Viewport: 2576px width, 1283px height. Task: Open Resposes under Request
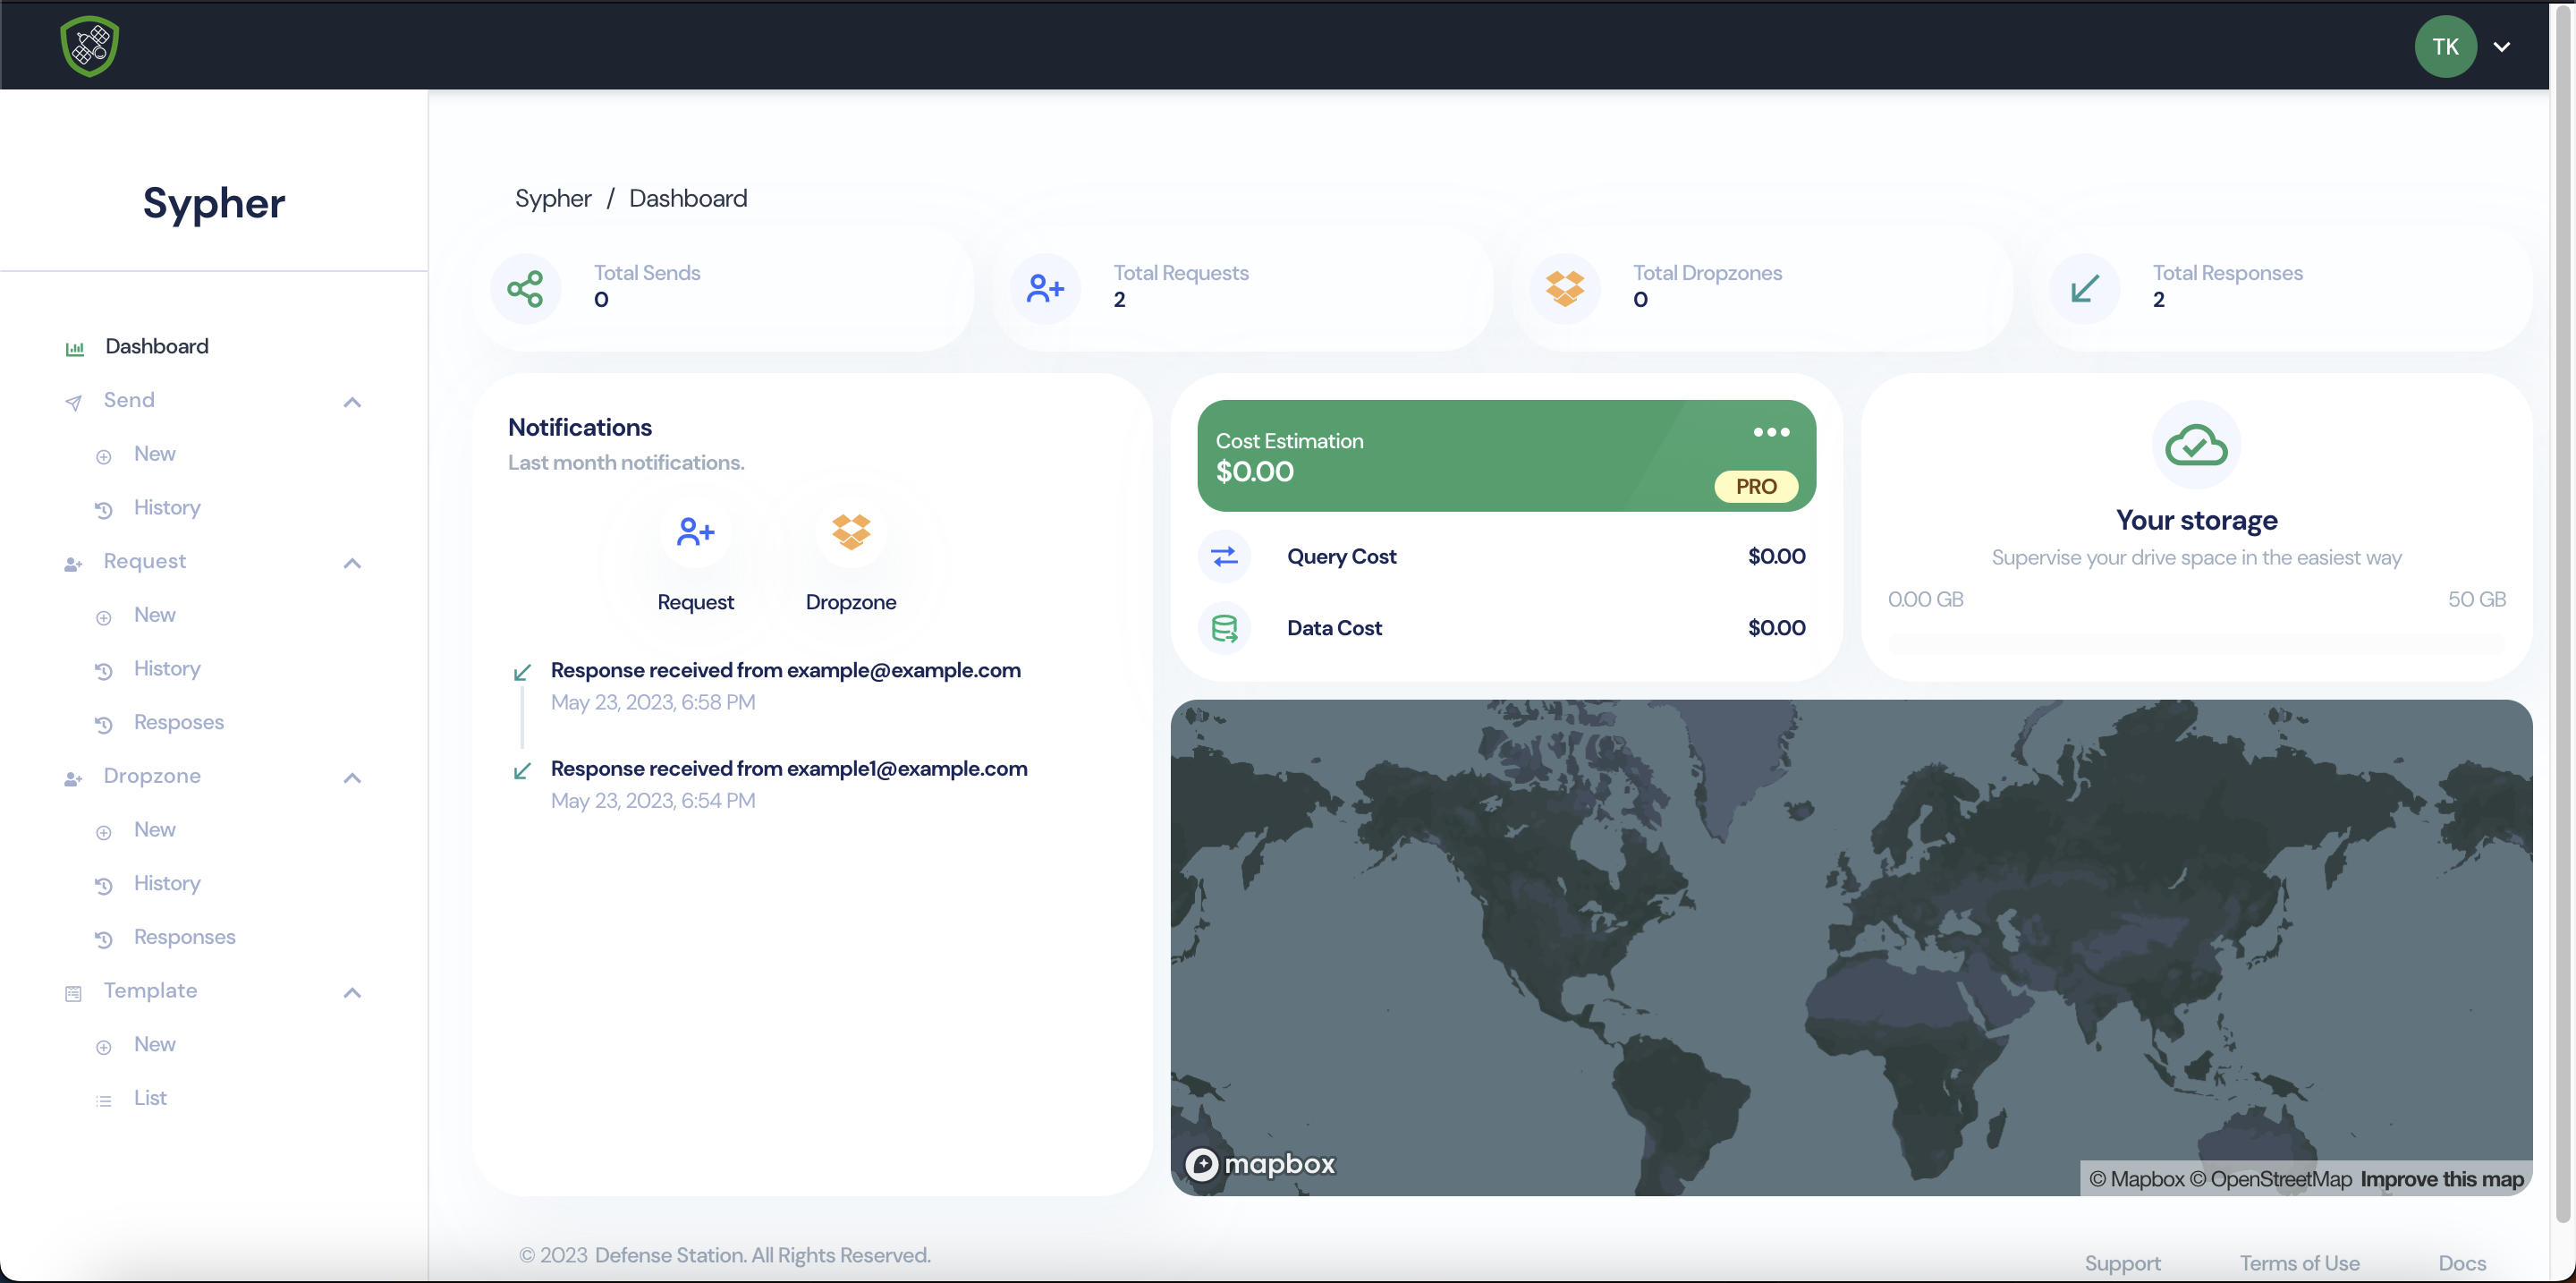tap(179, 722)
